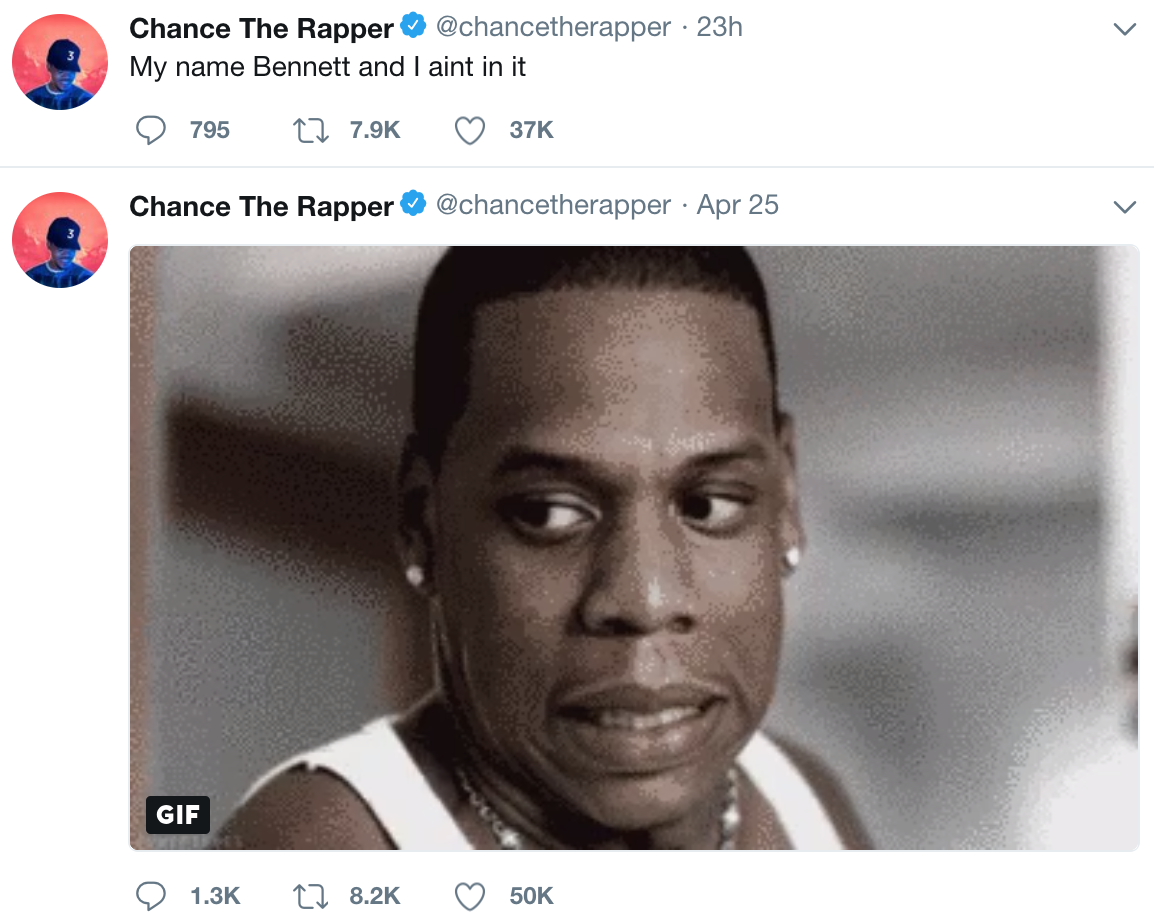
Task: Open avatar of the first tweet
Action: tap(60, 62)
